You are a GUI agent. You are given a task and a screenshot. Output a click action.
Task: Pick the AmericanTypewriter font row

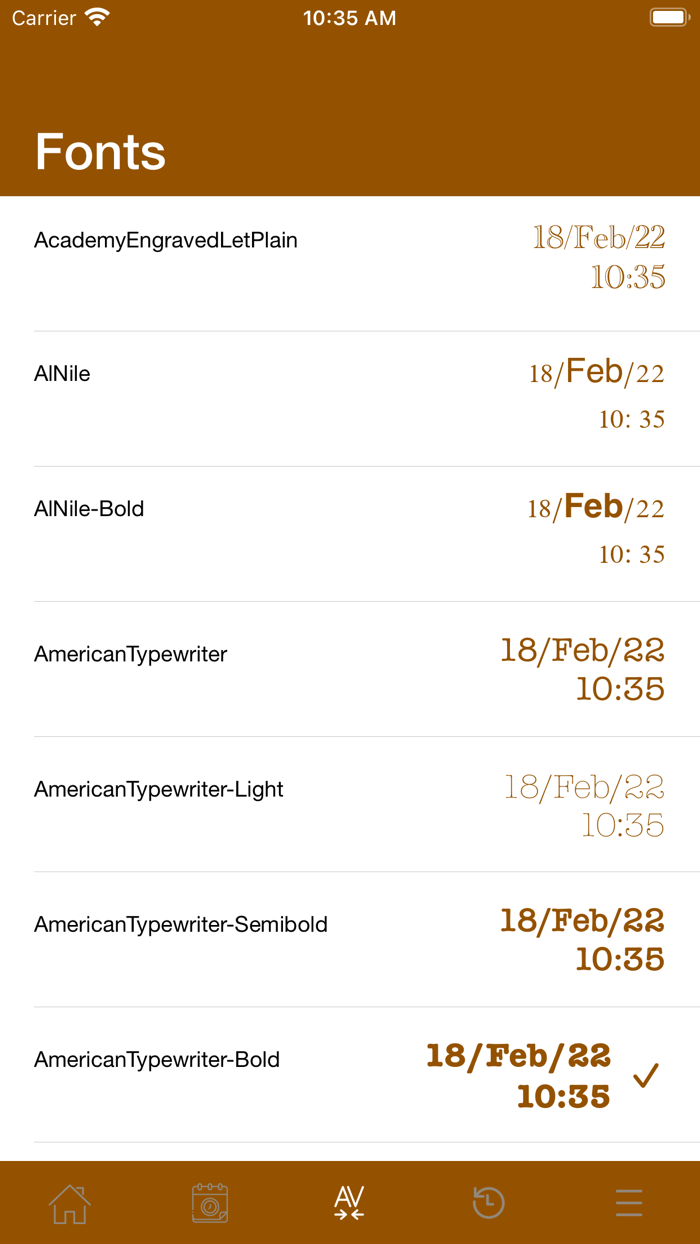click(131, 654)
